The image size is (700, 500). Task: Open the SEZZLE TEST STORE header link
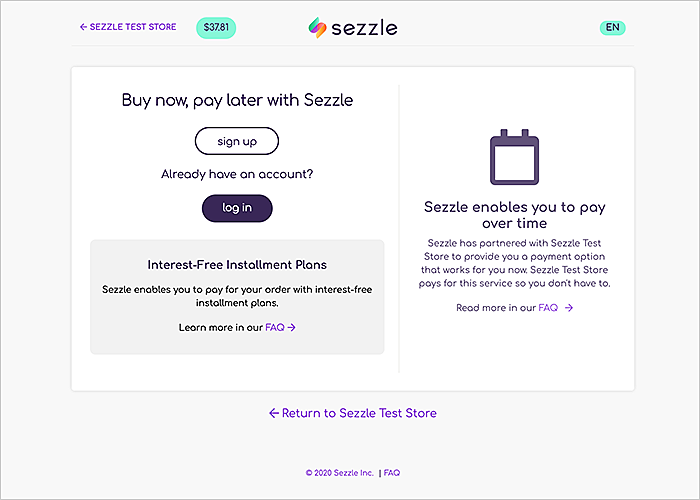pyautogui.click(x=128, y=27)
